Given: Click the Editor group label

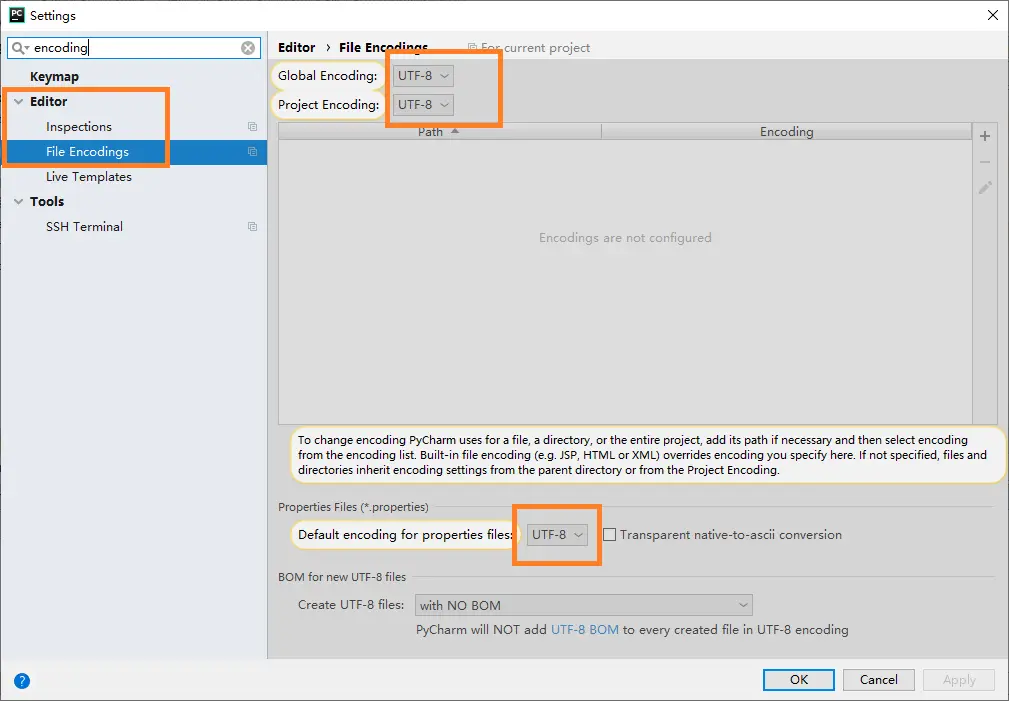Looking at the screenshot, I should click(48, 102).
